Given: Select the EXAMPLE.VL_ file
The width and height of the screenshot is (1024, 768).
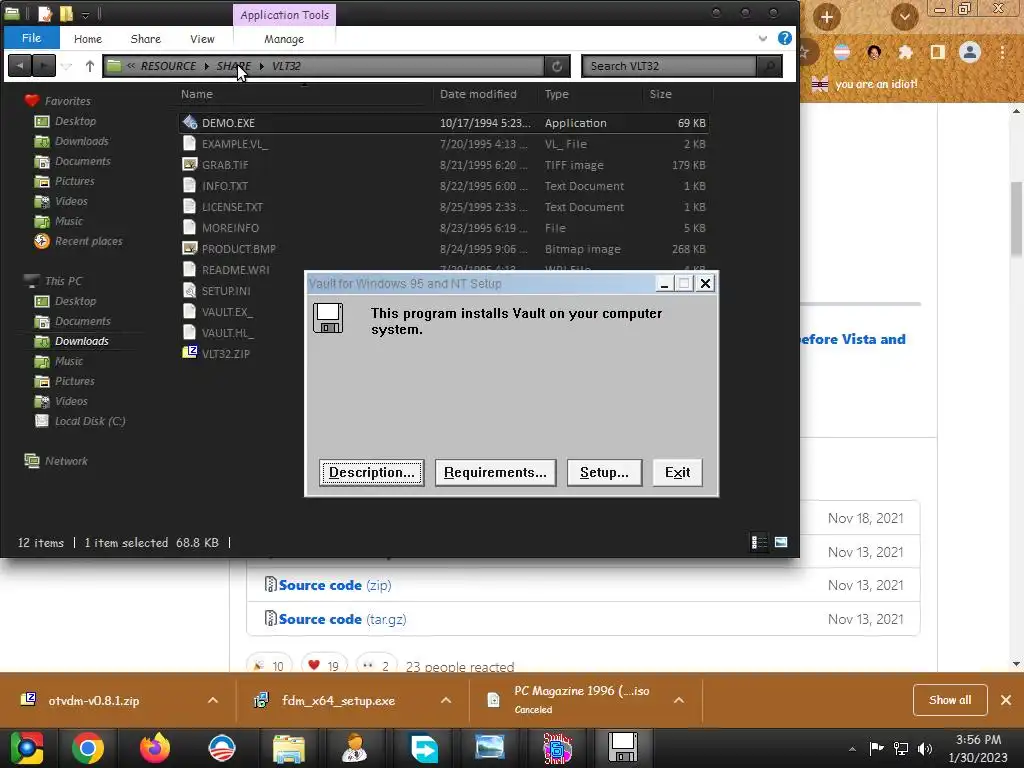Looking at the screenshot, I should point(234,144).
